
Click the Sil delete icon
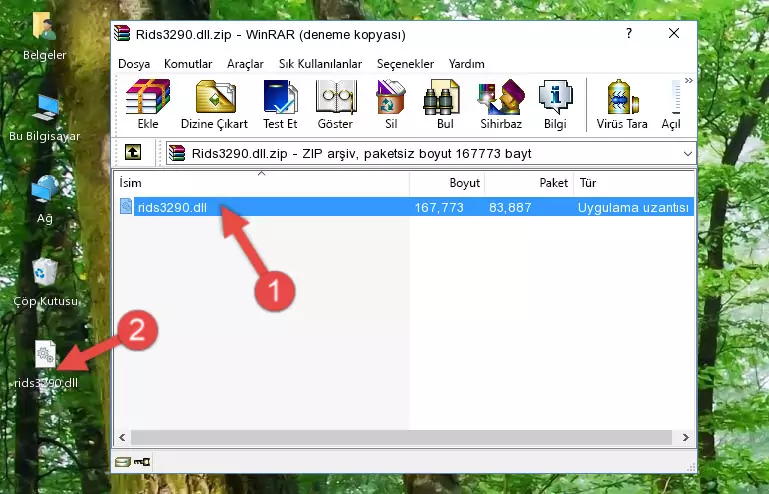(391, 104)
